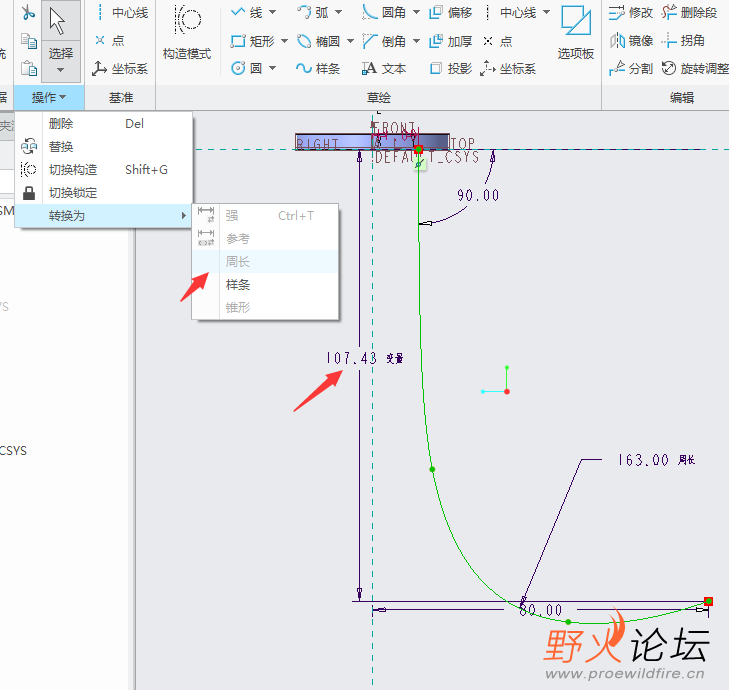Open the Select tool dropdown arrow

click(x=60, y=70)
